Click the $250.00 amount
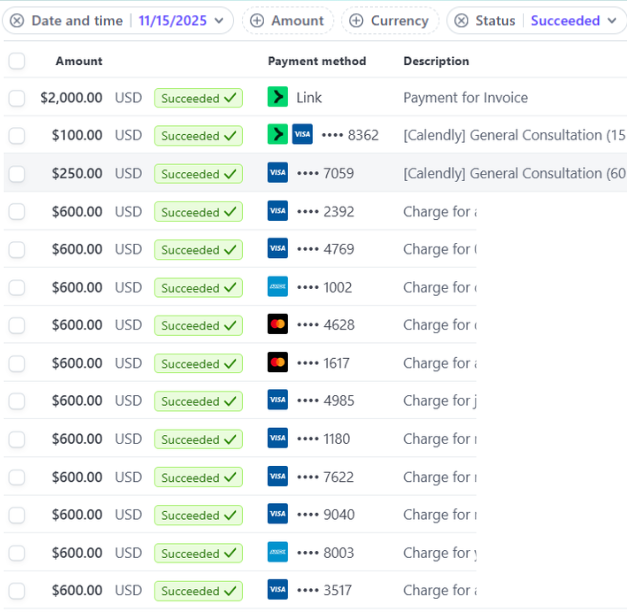Viewport: 627px width, 612px height. [77, 173]
